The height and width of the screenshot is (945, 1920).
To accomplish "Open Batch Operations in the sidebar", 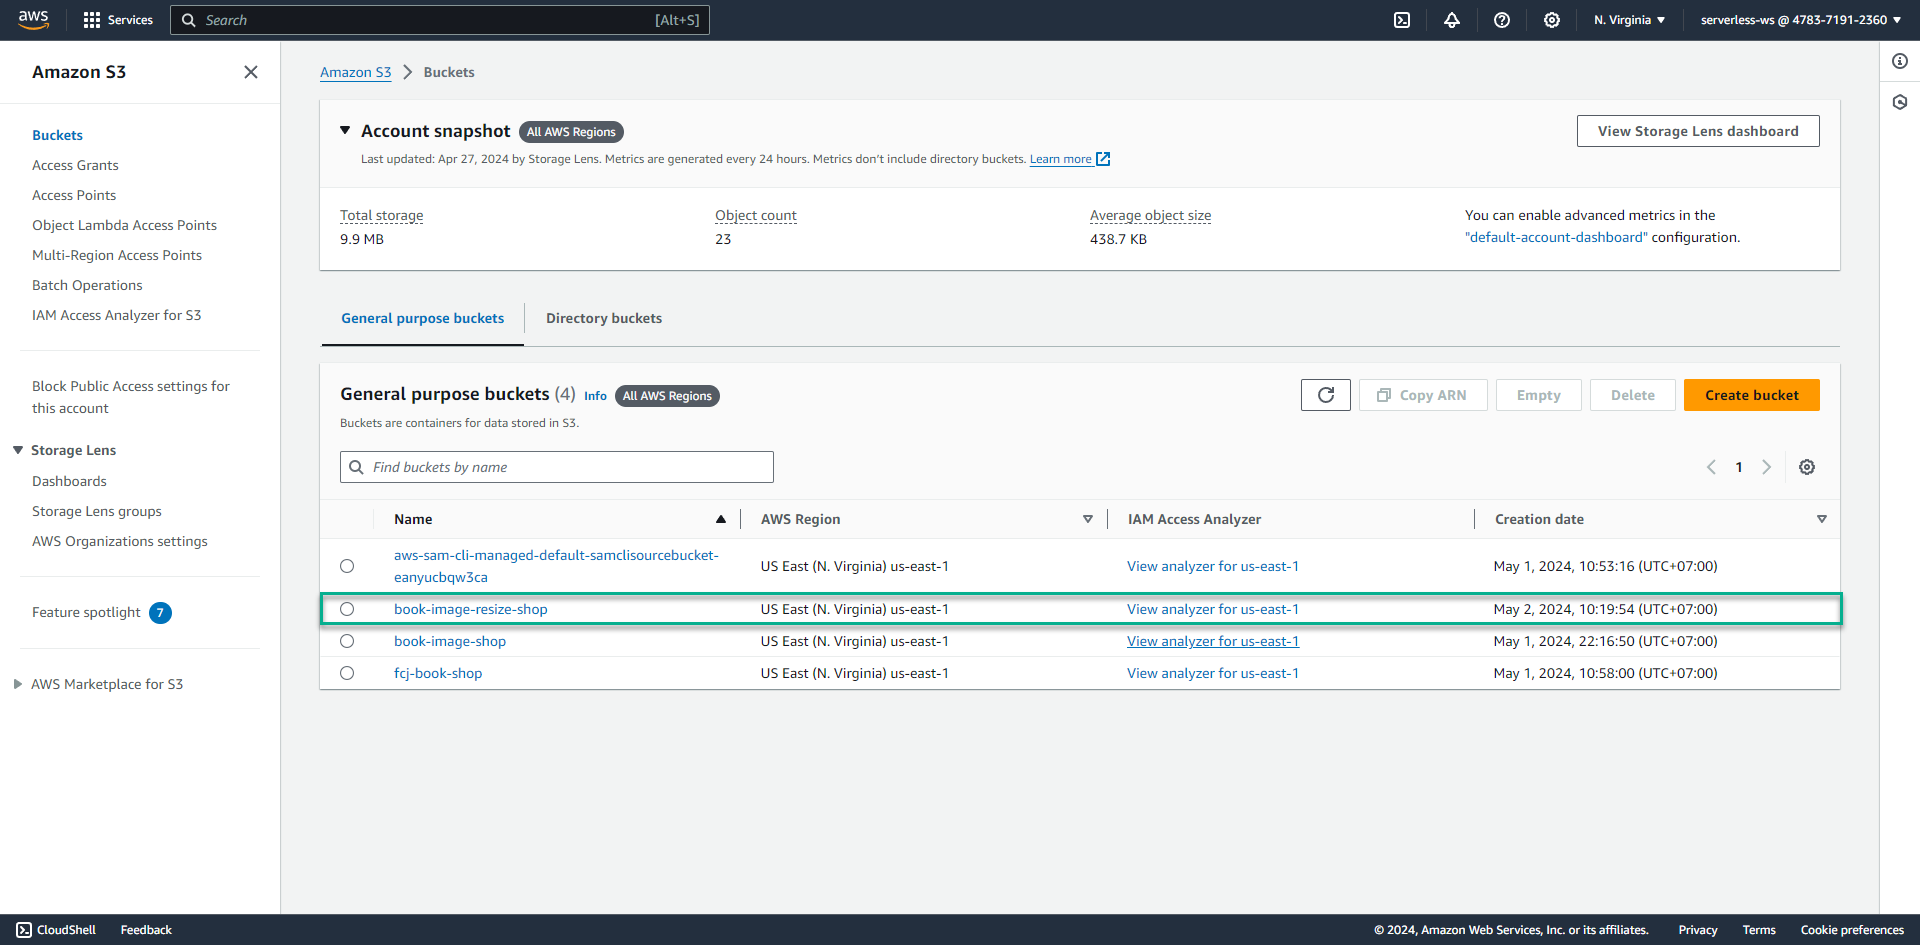I will [87, 285].
